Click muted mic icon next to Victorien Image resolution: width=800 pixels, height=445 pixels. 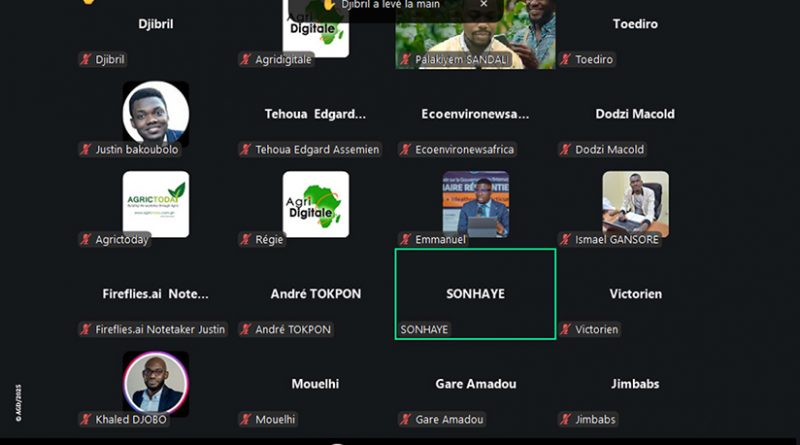click(565, 329)
